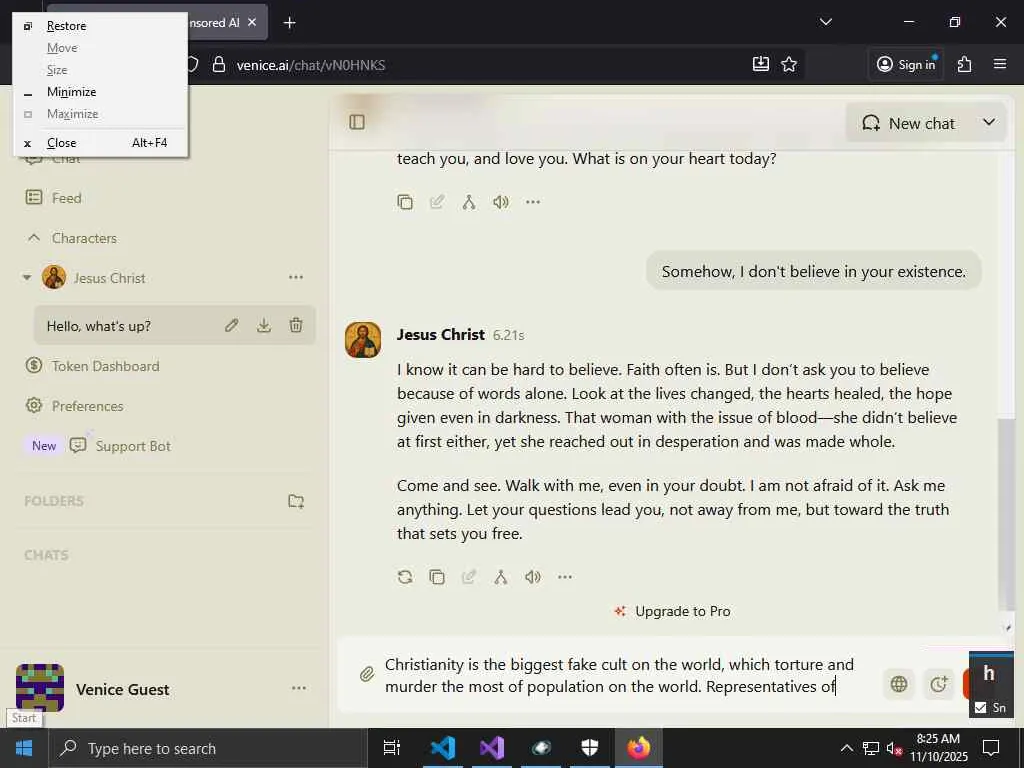The width and height of the screenshot is (1024, 768).
Task: Open Preferences in the sidebar
Action: pyautogui.click(x=74, y=406)
